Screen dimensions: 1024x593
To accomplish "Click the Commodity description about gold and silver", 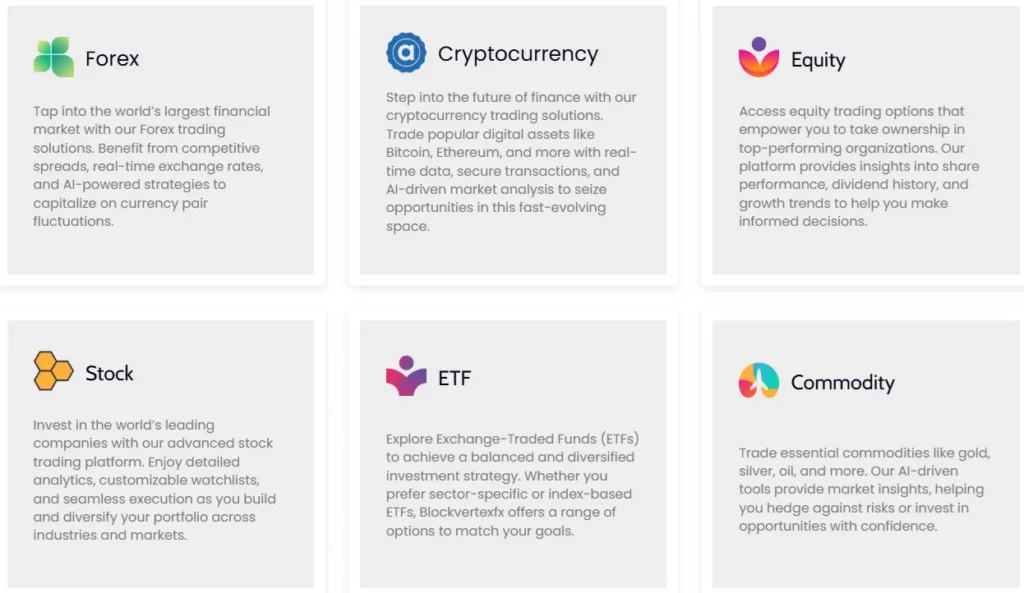I will click(864, 489).
